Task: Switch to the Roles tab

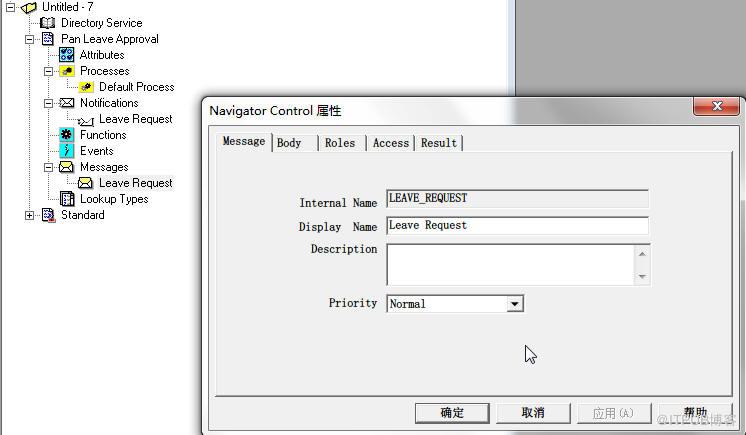Action: click(340, 143)
